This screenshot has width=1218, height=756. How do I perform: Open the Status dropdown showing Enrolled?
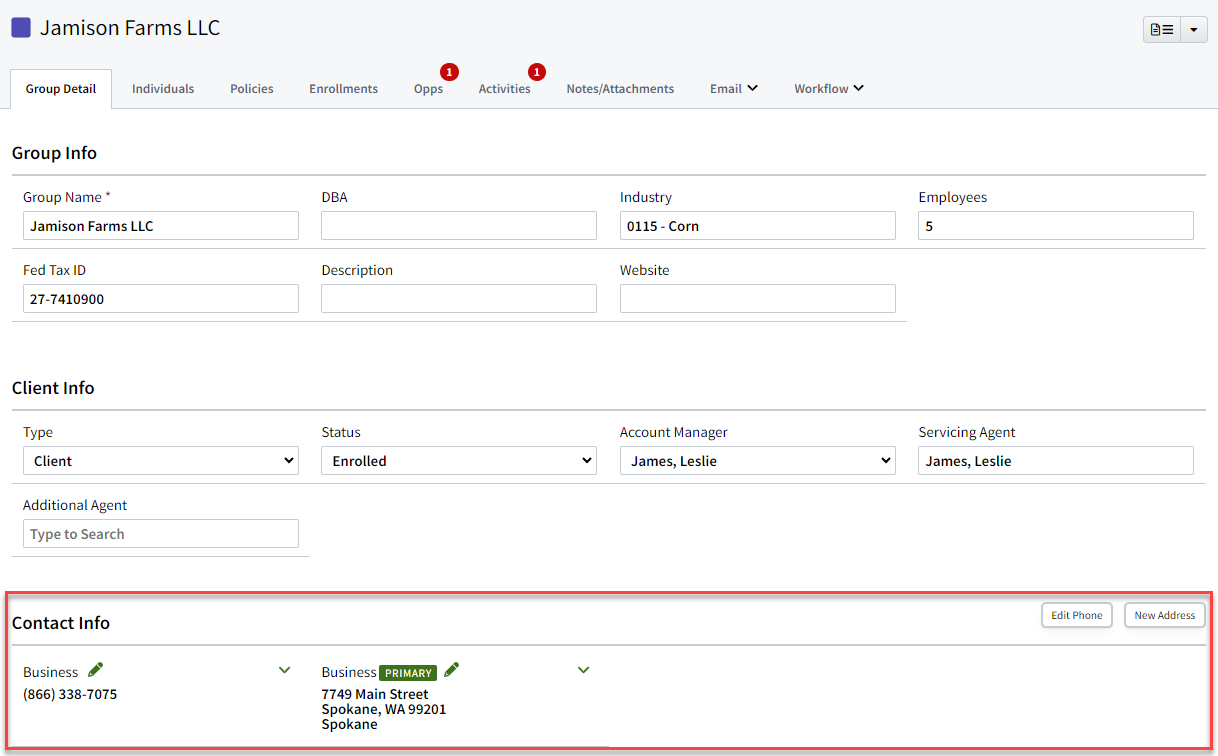point(458,460)
